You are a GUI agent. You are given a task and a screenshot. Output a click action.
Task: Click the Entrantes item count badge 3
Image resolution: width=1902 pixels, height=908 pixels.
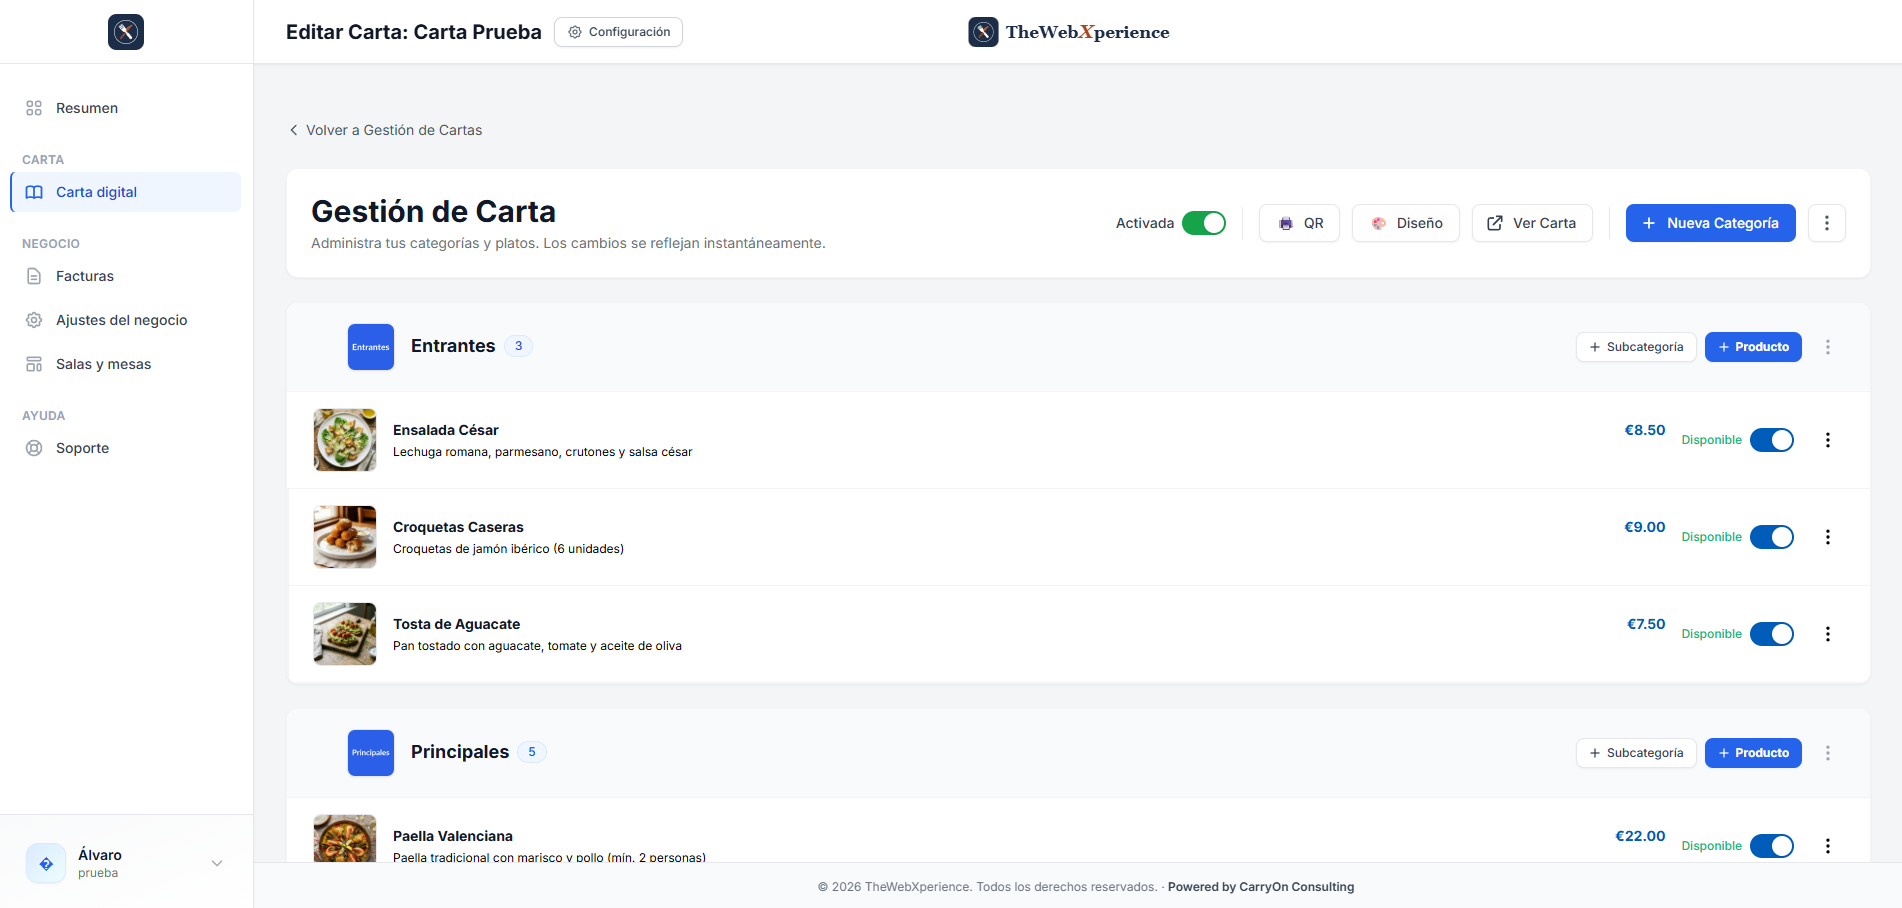pos(518,346)
